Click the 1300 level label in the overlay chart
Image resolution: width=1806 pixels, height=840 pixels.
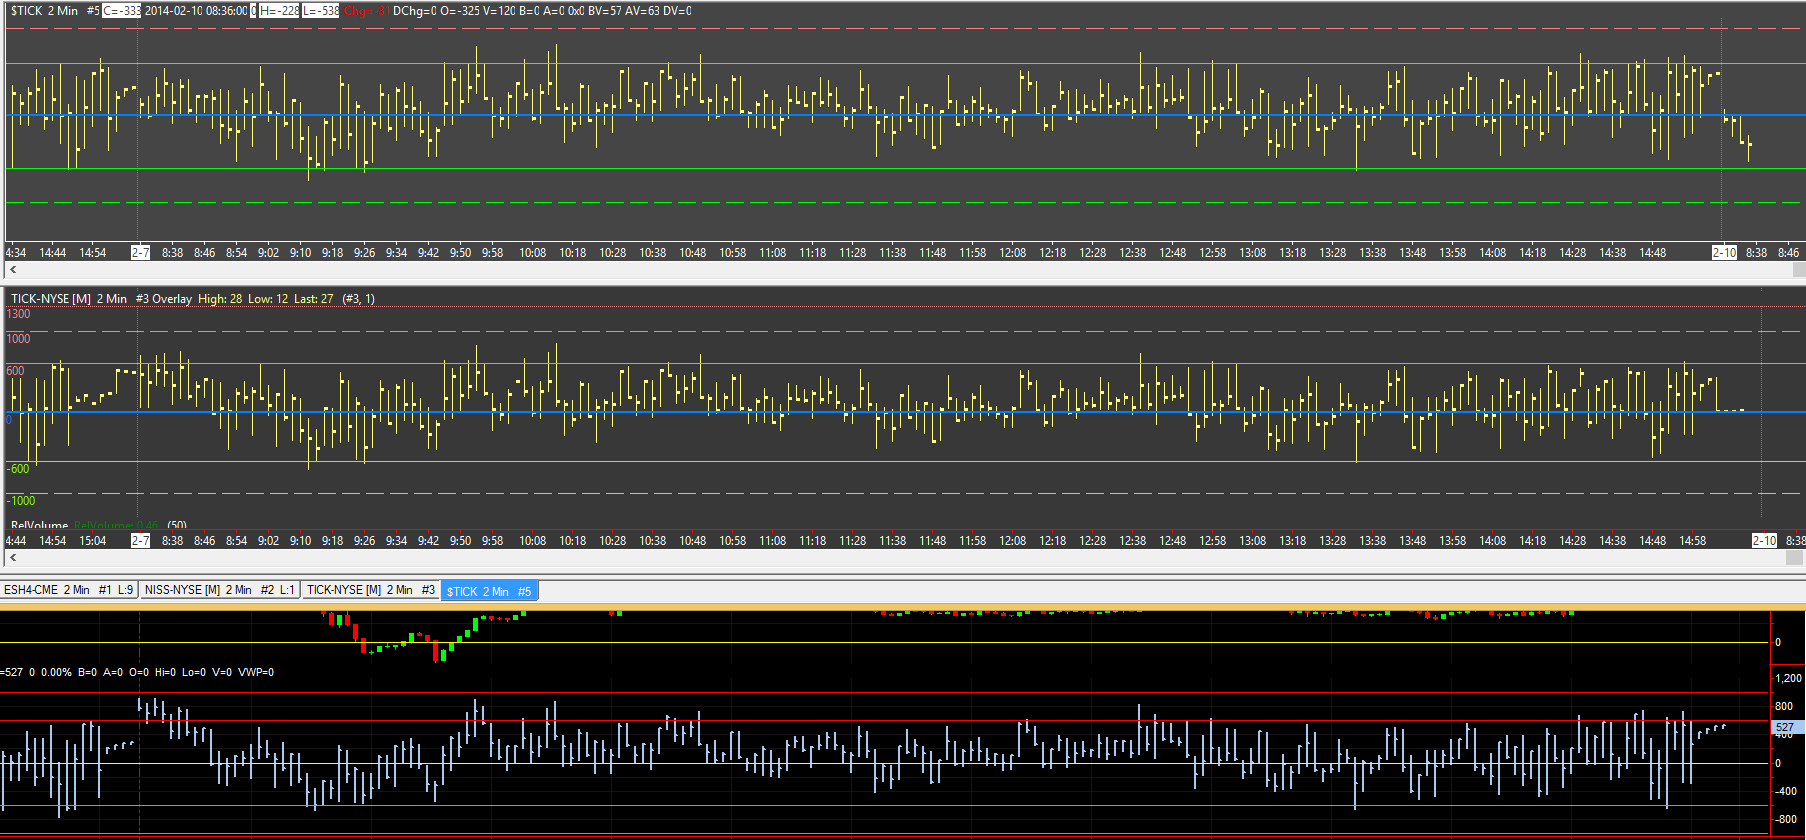tap(19, 314)
